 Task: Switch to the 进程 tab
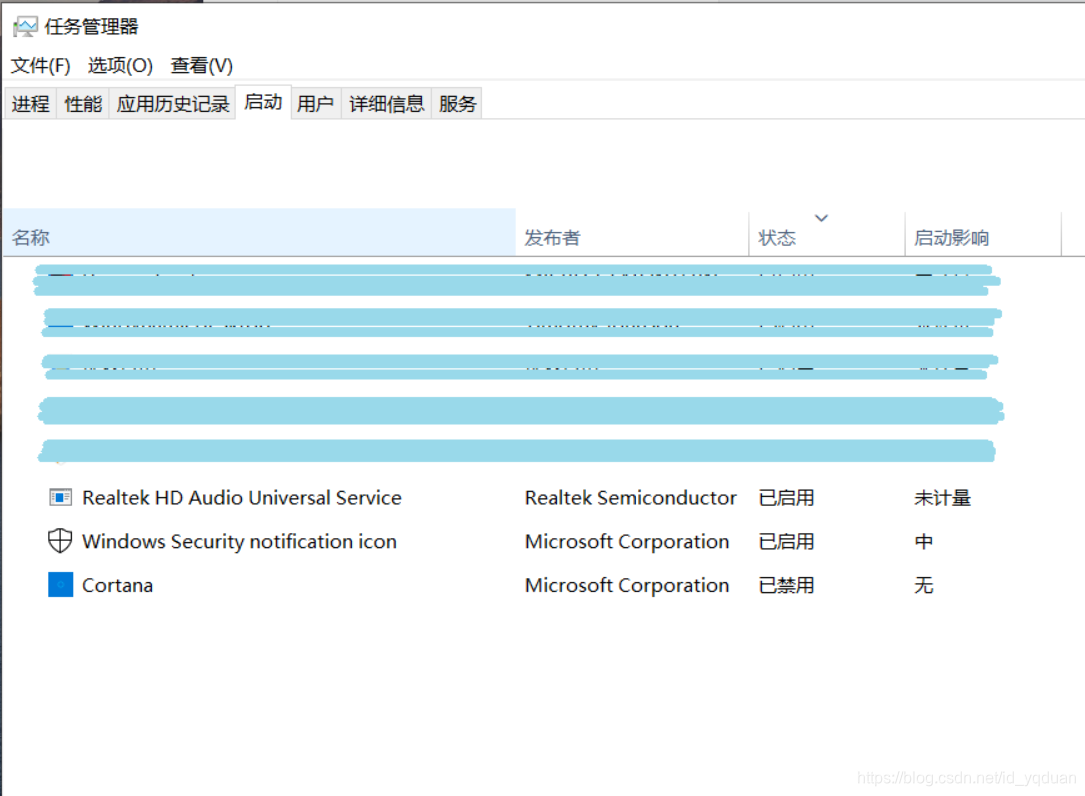pyautogui.click(x=30, y=104)
